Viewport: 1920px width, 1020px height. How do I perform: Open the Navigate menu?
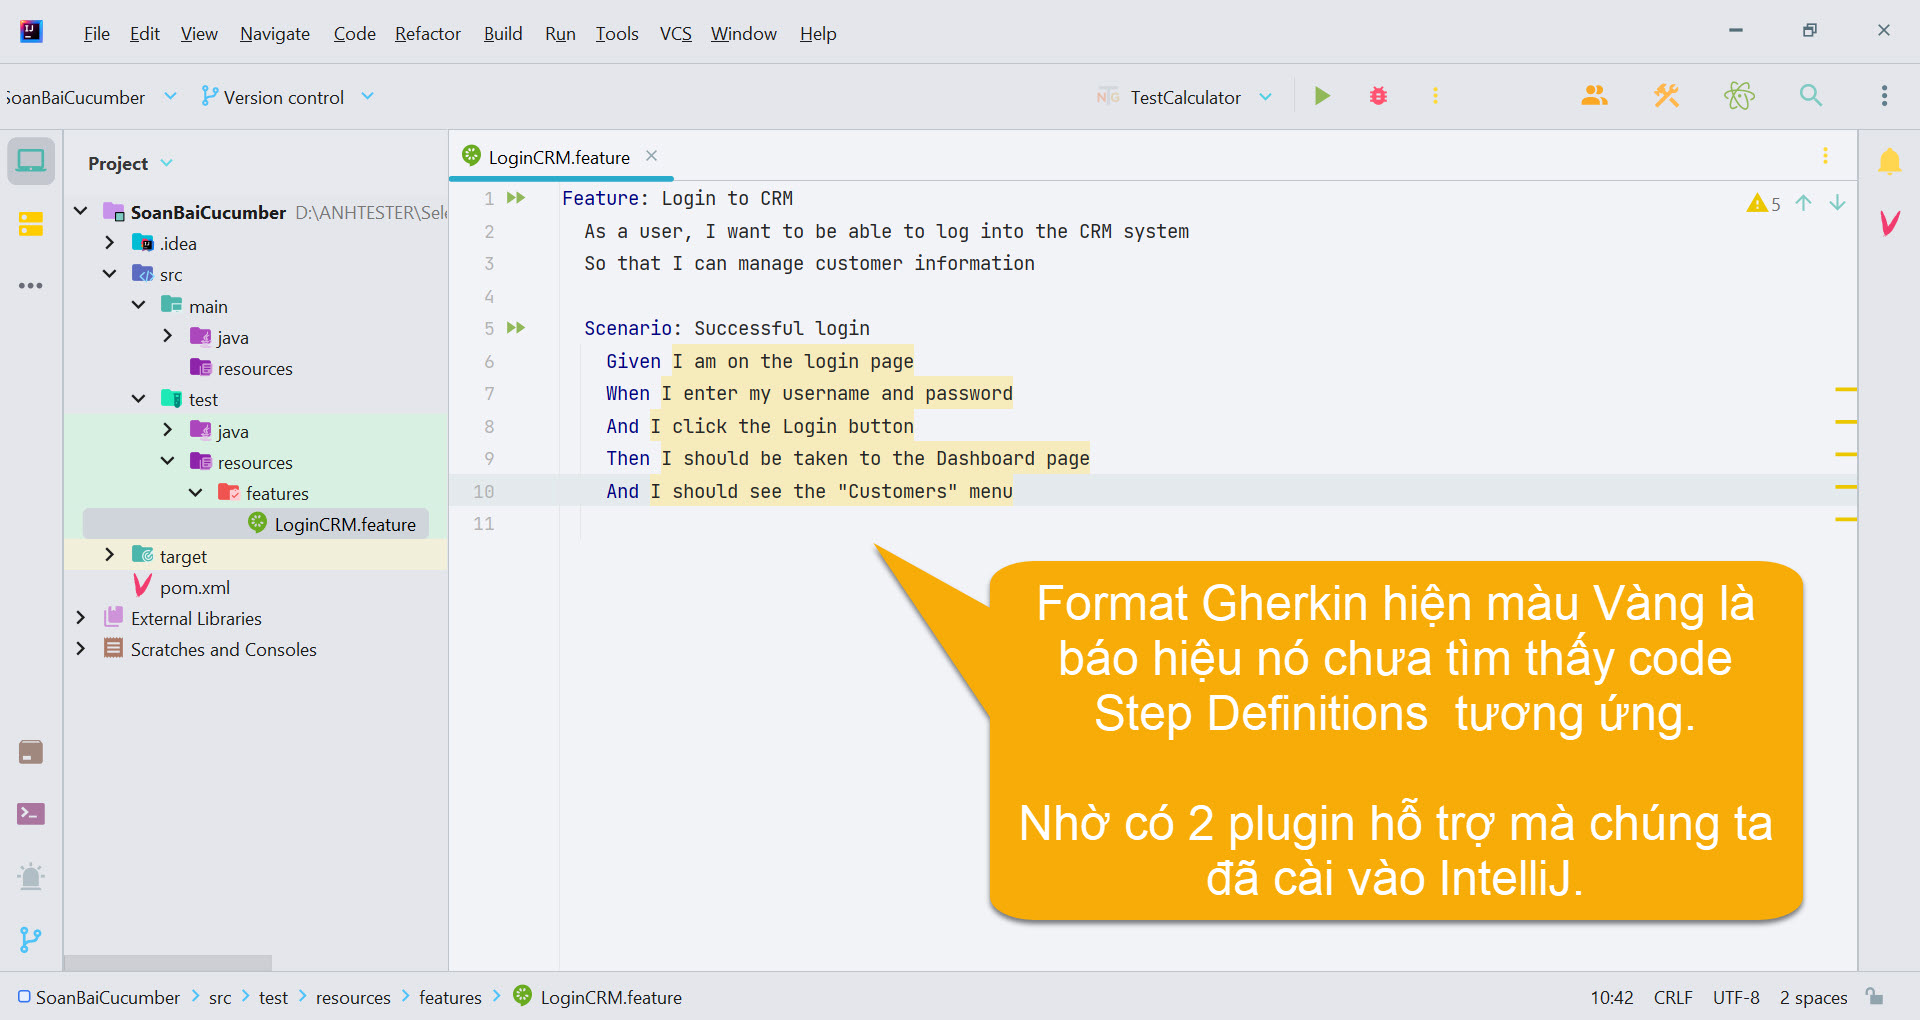point(275,34)
